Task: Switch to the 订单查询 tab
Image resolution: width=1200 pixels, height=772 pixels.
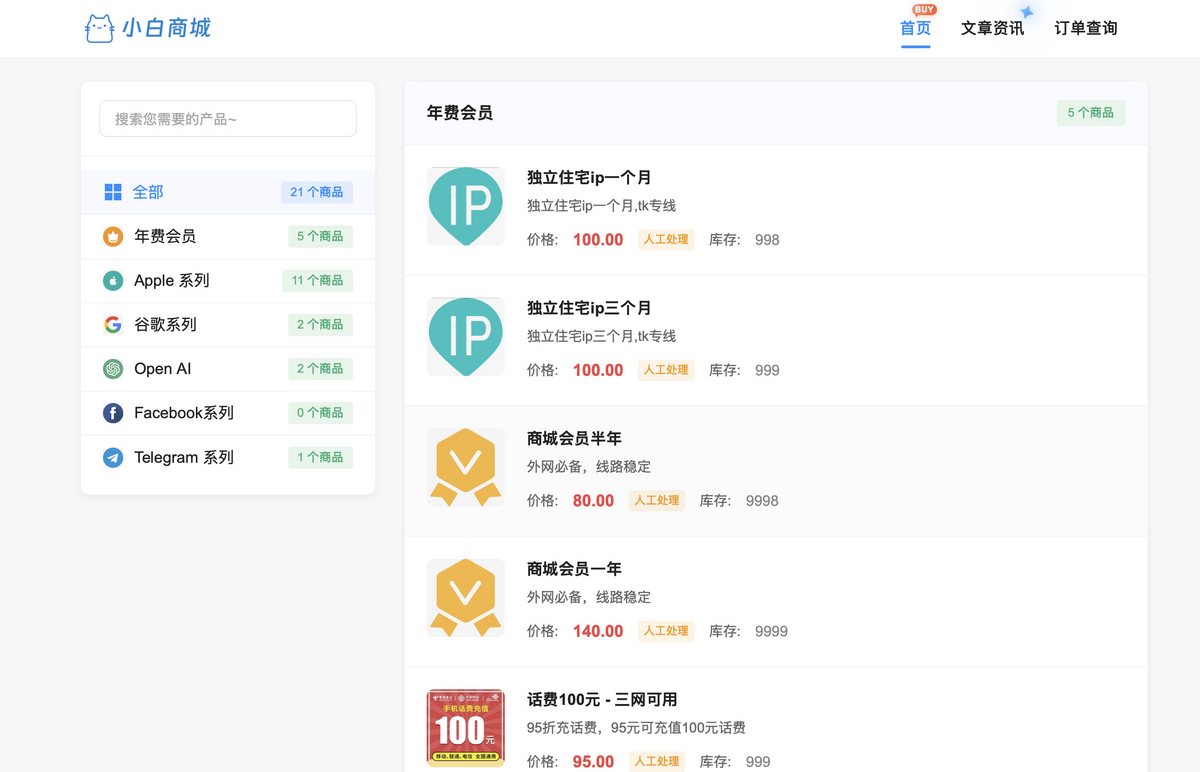Action: pos(1086,28)
